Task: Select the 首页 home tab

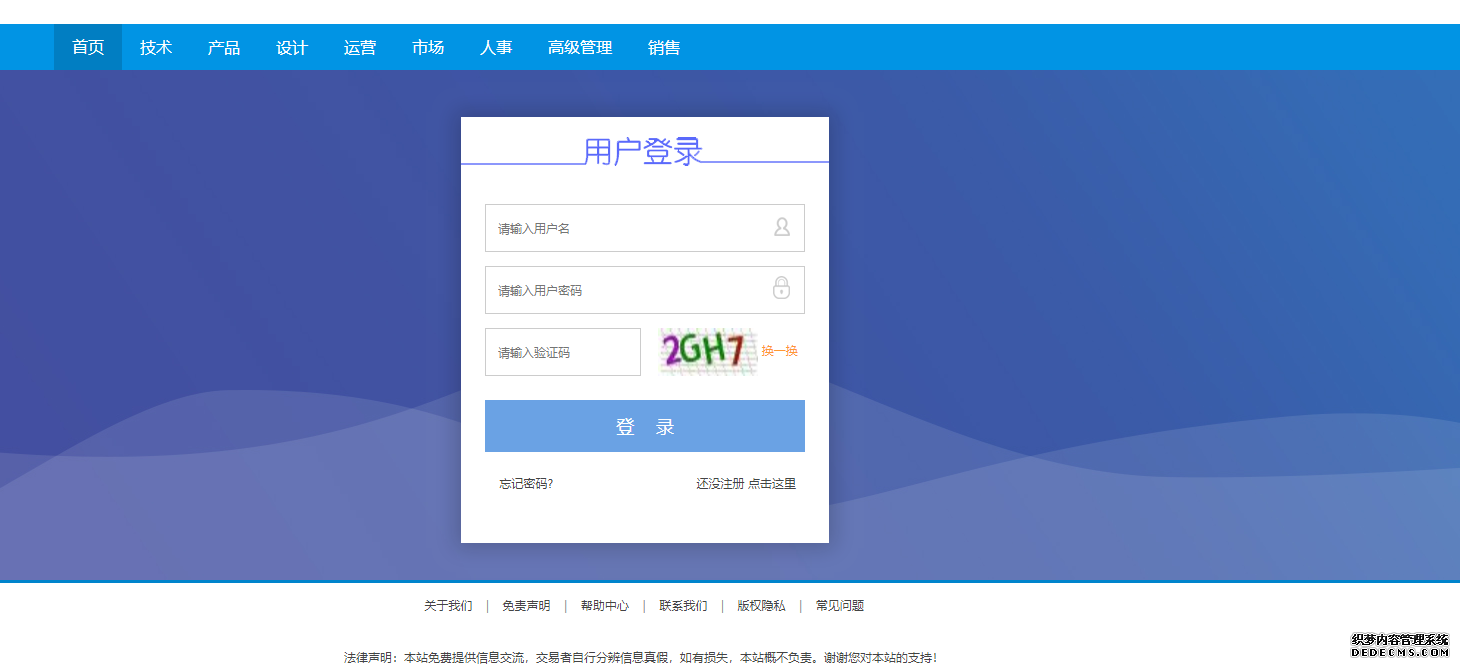Action: coord(88,47)
